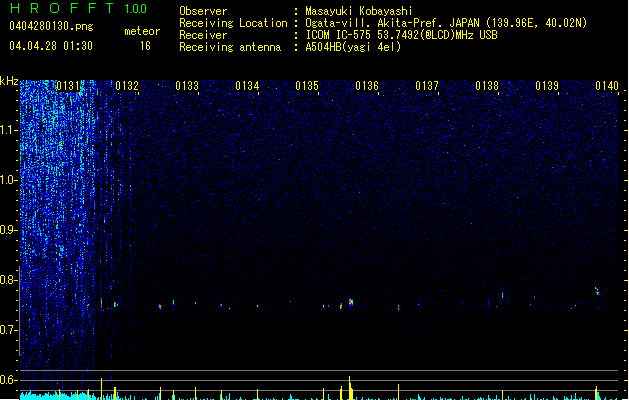Click the 0131 time marker
629x400 pixels.
[68, 86]
